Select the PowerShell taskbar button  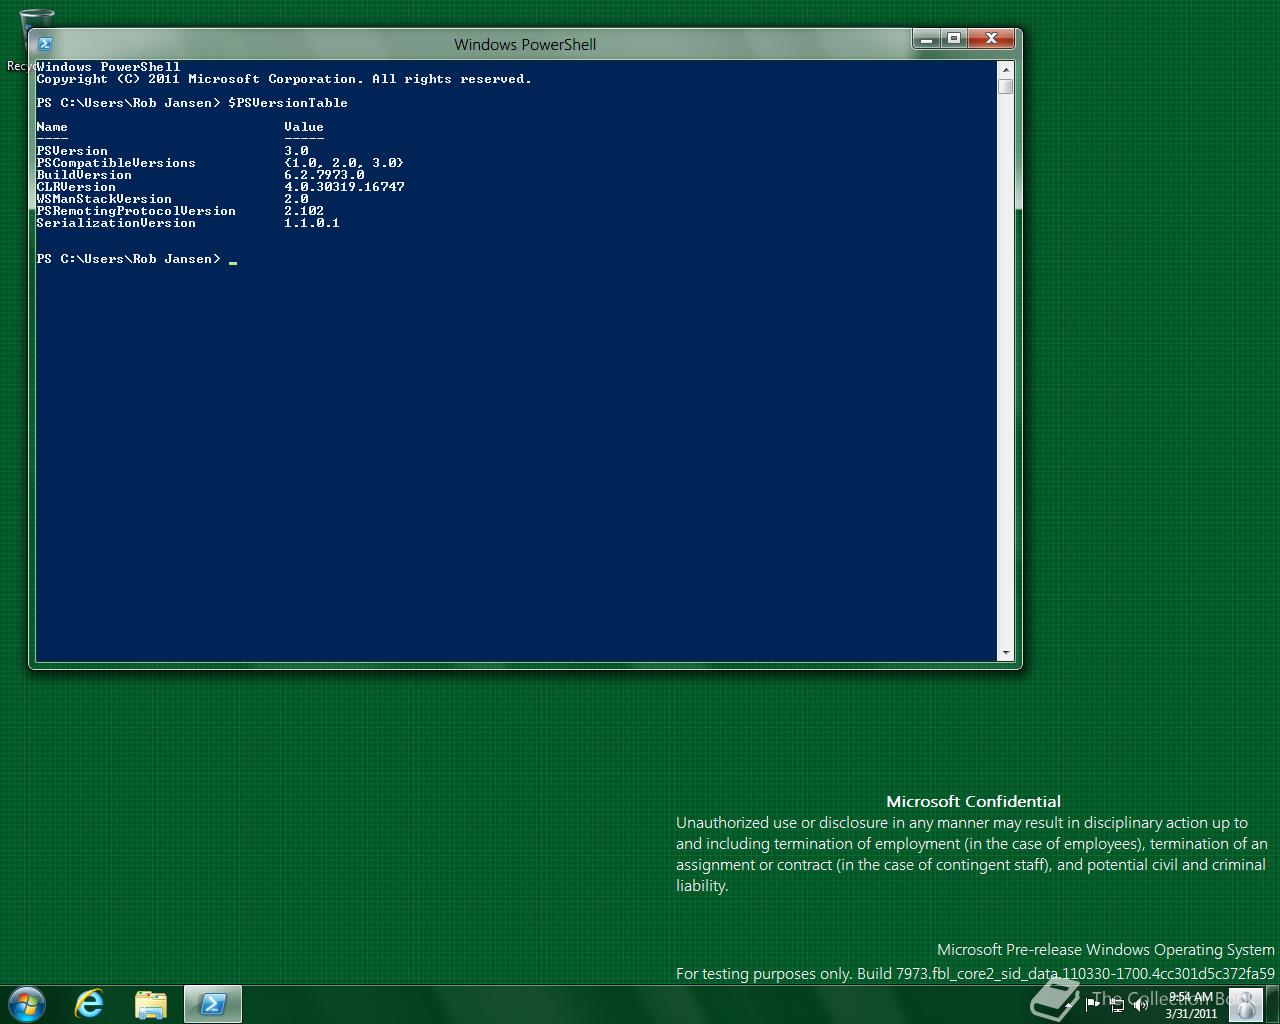213,1004
